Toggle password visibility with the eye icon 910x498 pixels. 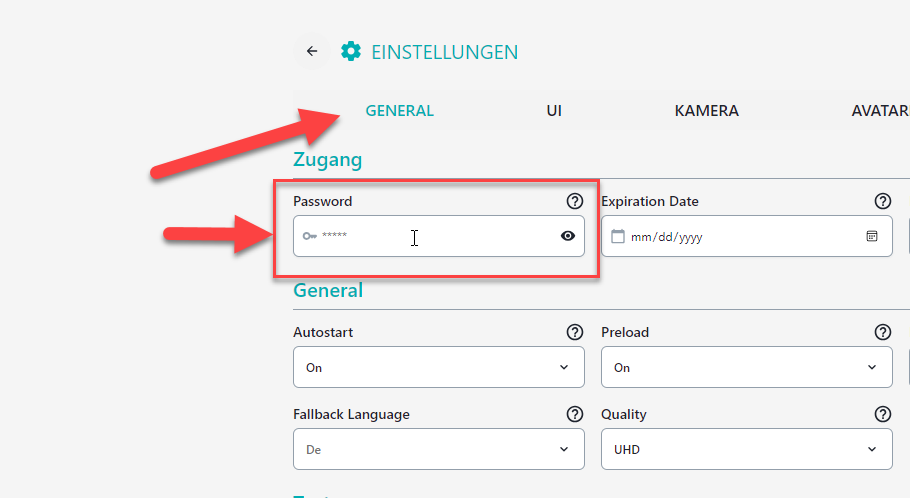568,236
